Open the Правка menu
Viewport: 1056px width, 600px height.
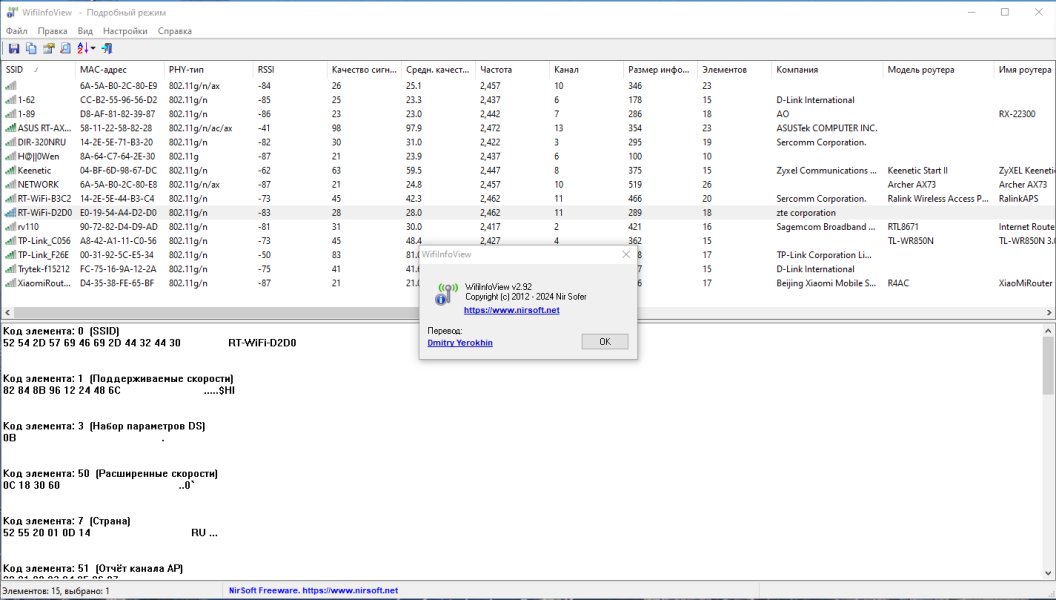click(x=53, y=31)
